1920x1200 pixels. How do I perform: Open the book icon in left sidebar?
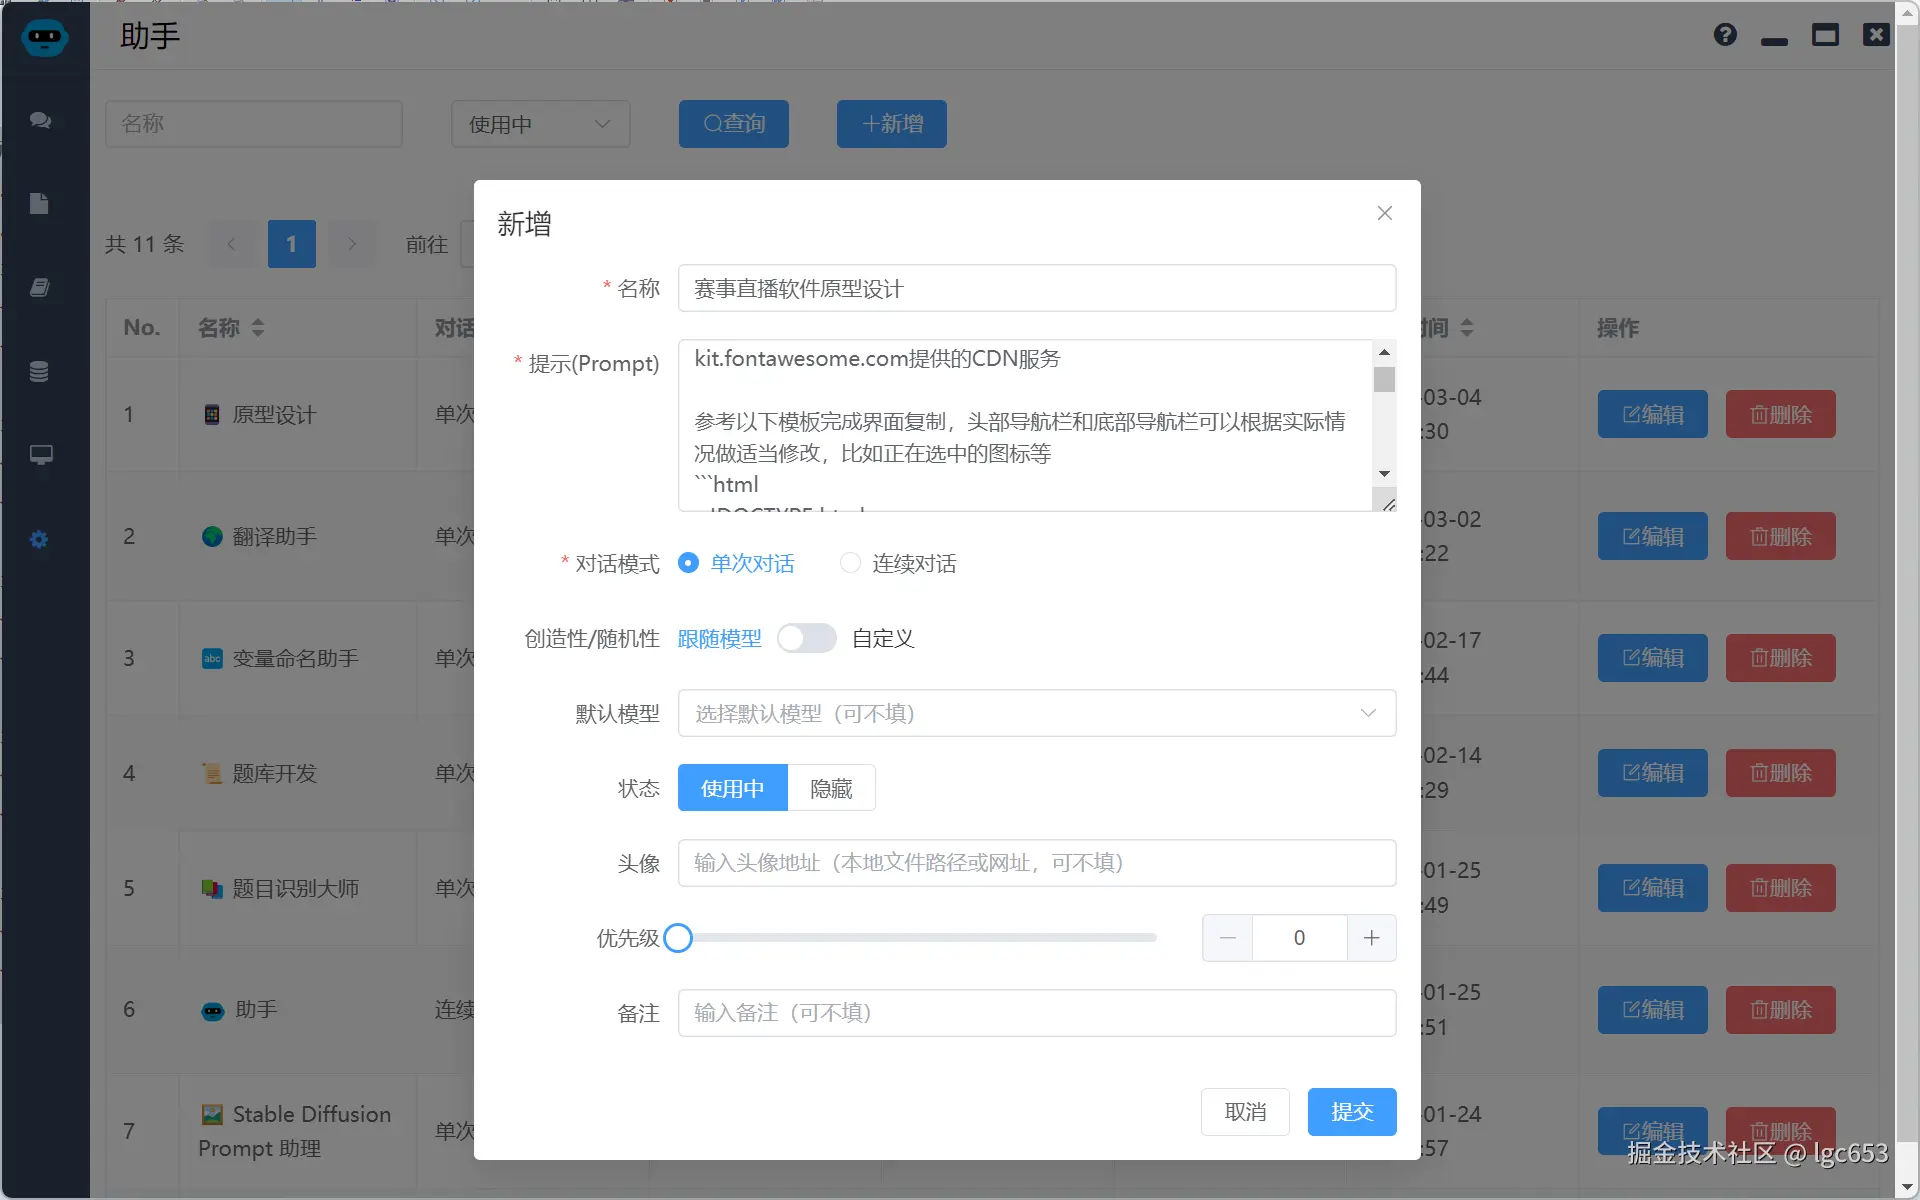point(39,288)
